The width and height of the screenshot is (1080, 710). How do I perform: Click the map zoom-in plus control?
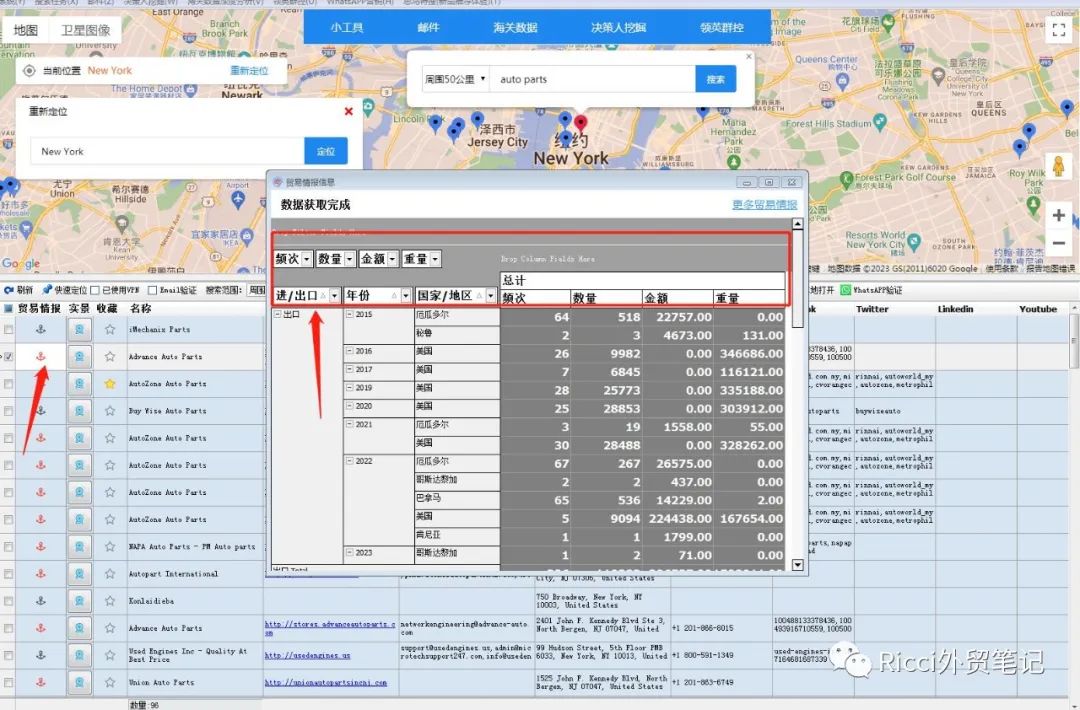1058,215
